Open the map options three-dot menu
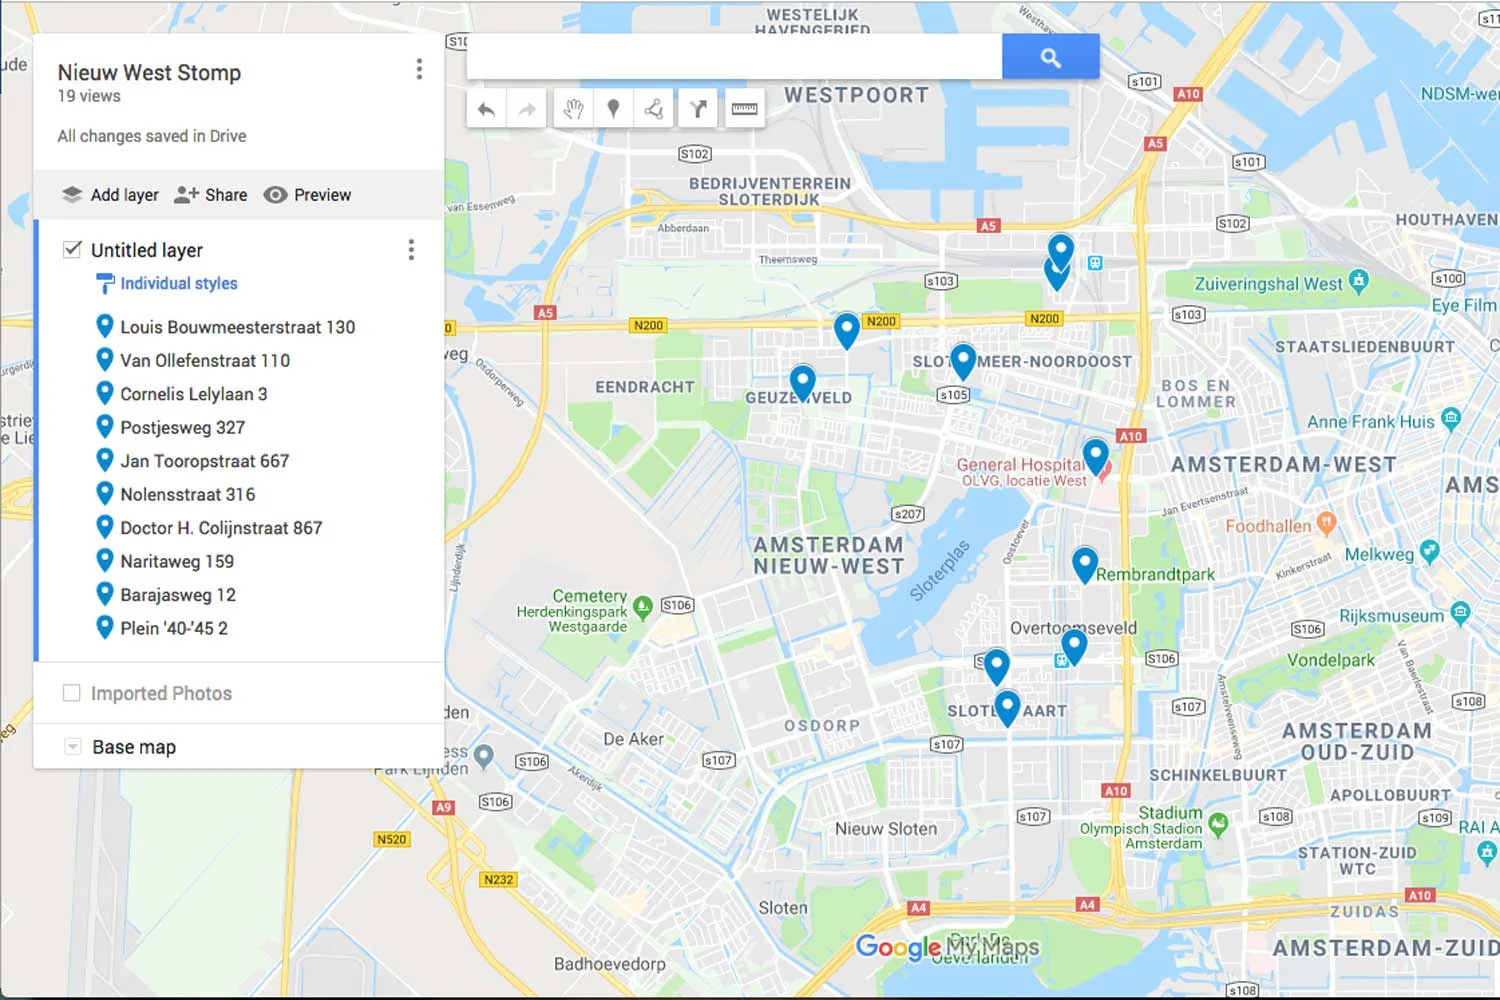This screenshot has height=1000, width=1500. [x=419, y=69]
